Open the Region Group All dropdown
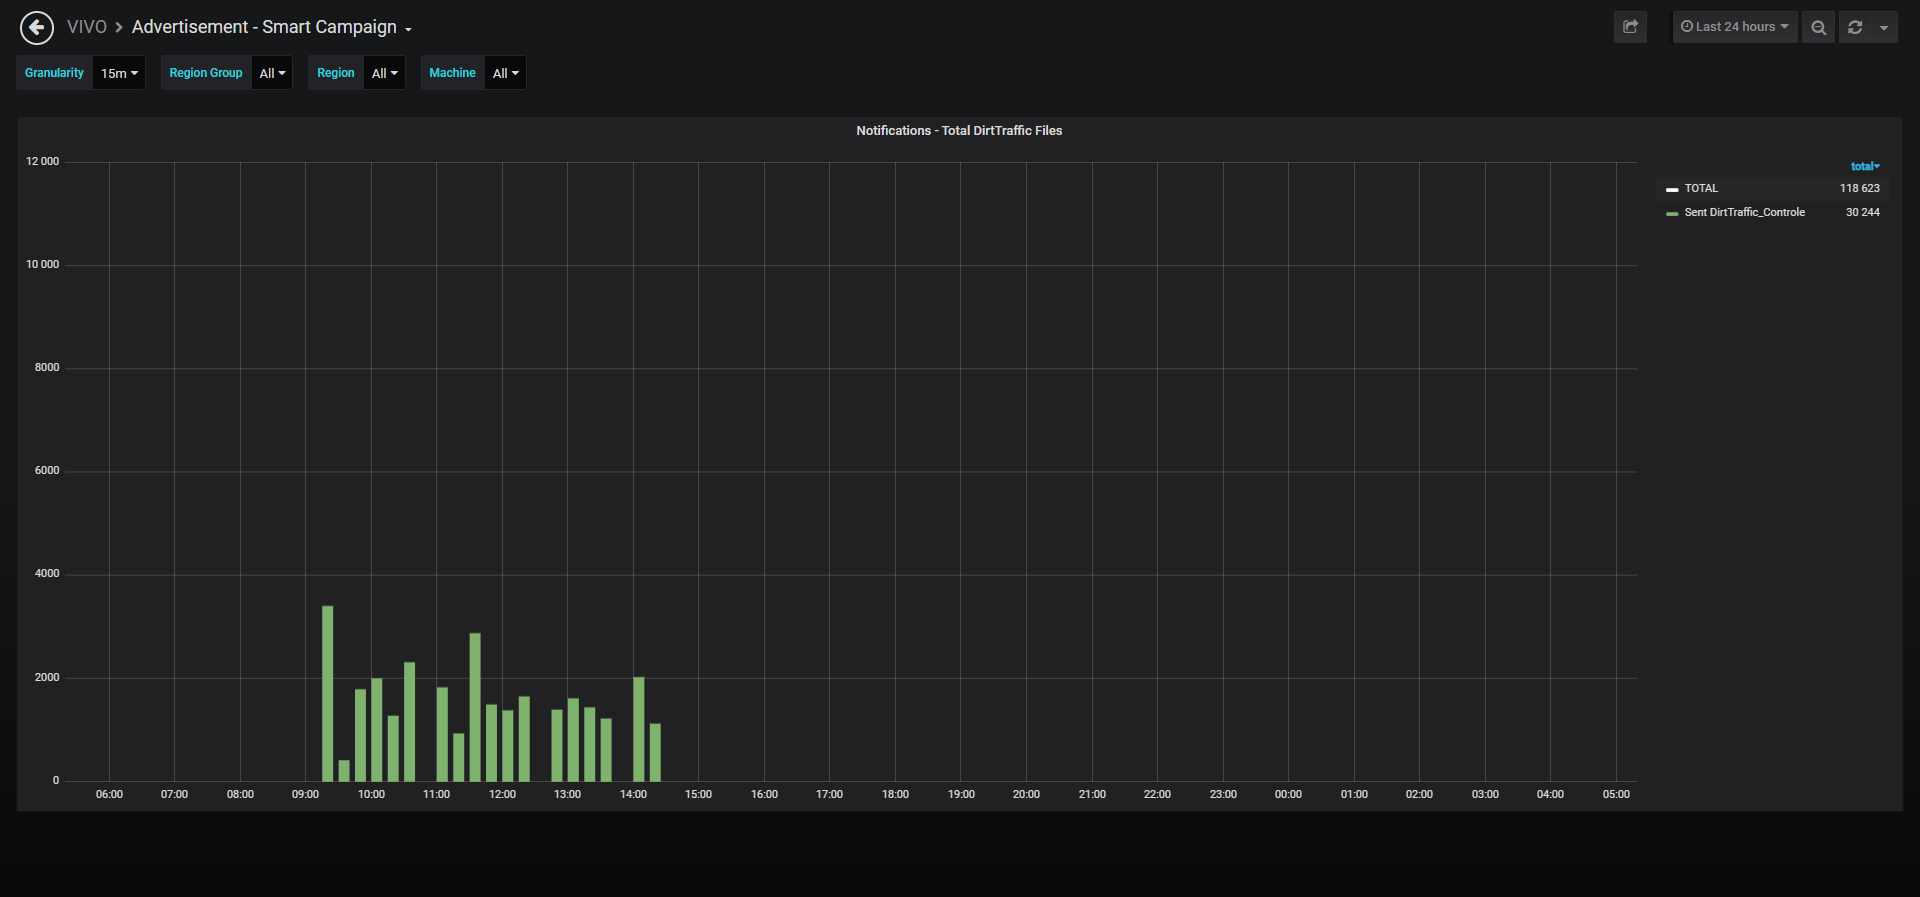This screenshot has width=1920, height=897. pyautogui.click(x=272, y=73)
